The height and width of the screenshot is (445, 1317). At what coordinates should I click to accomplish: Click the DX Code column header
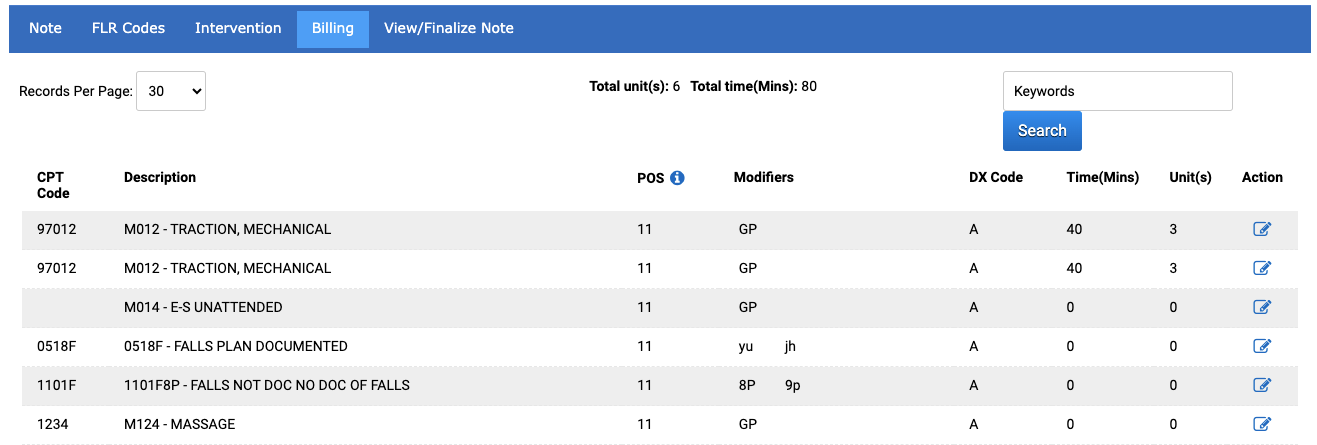[996, 177]
